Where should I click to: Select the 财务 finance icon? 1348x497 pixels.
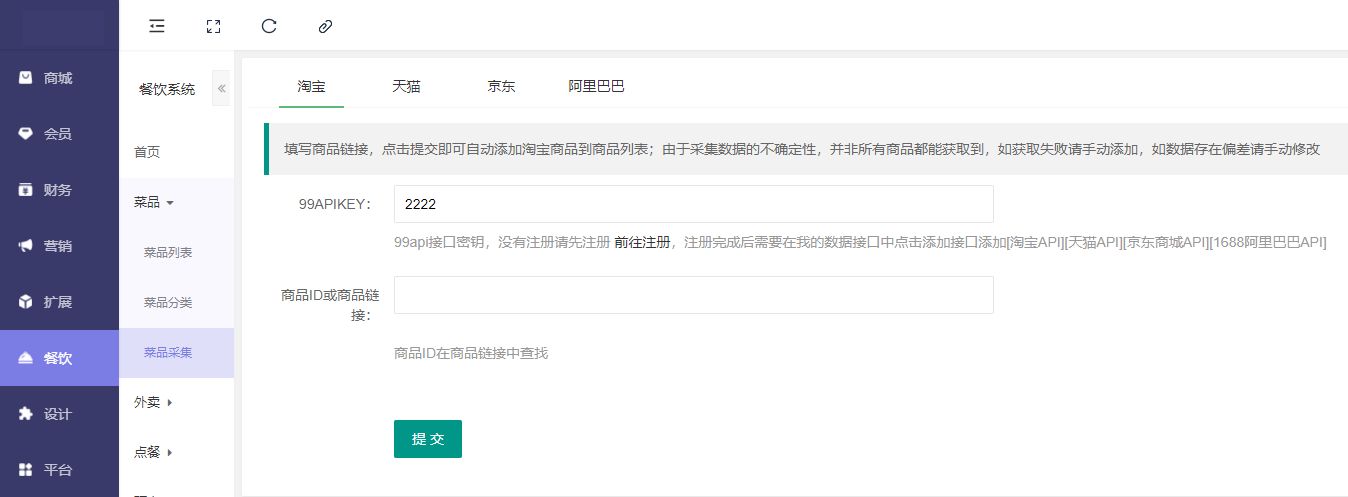tap(26, 190)
